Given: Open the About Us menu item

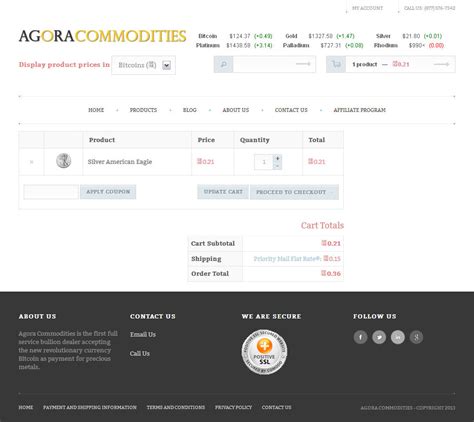Looking at the screenshot, I should pyautogui.click(x=236, y=110).
